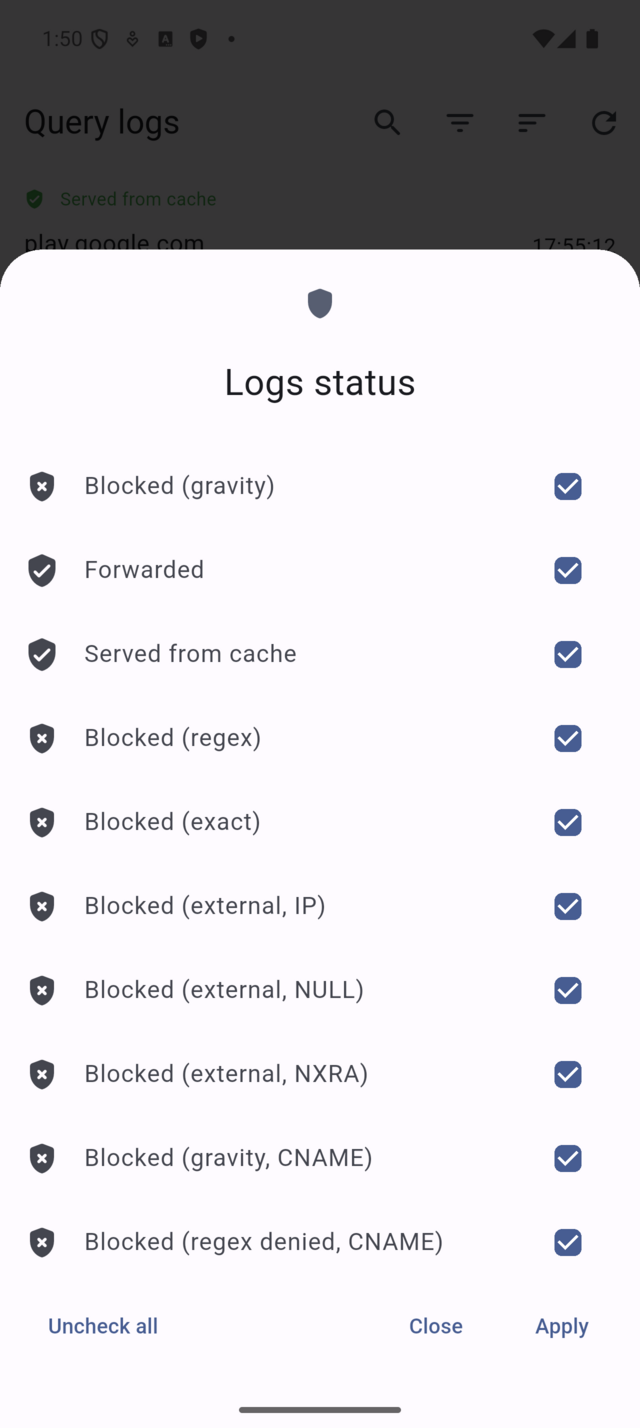Select the Blocked (external, IP) row label
Image resolution: width=640 pixels, height=1428 pixels.
(205, 906)
